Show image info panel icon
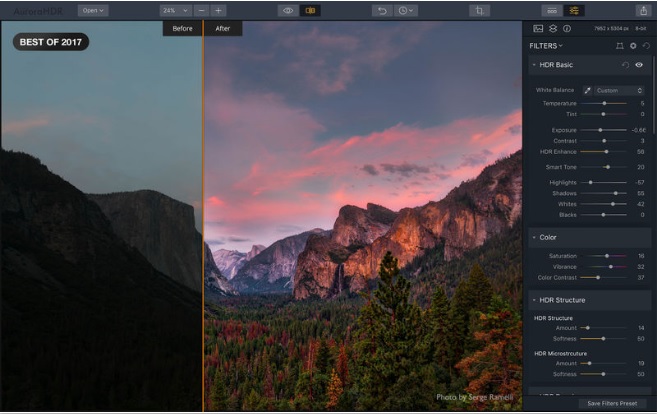657x414 pixels. click(x=566, y=29)
